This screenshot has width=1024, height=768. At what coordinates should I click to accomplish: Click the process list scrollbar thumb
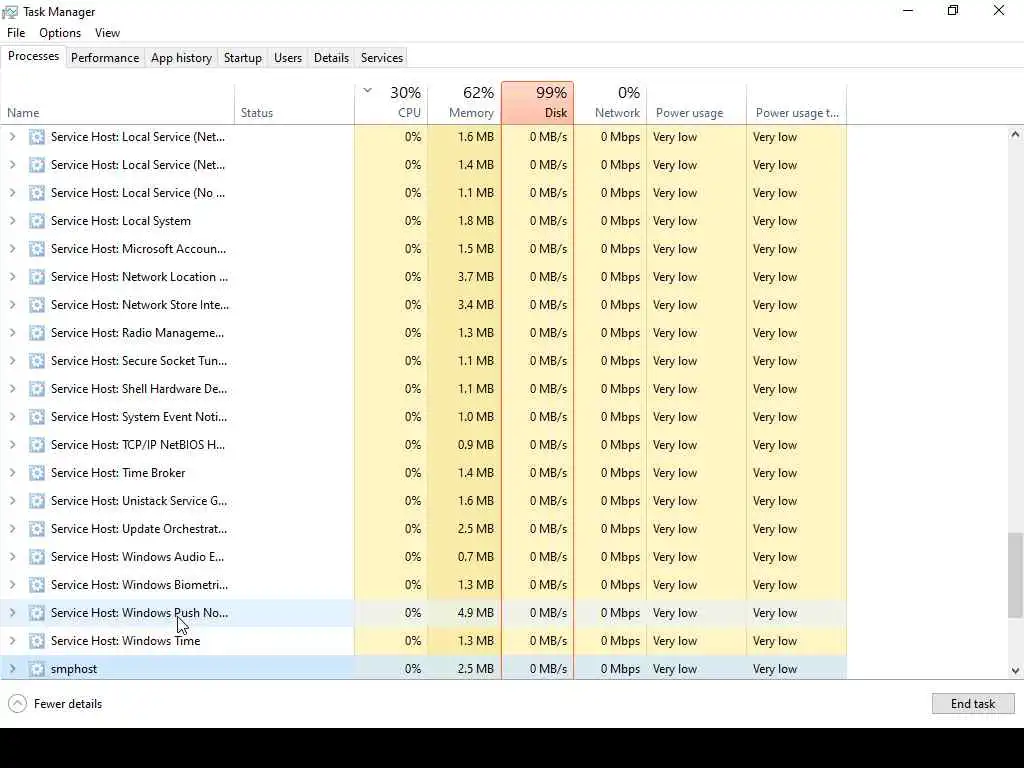click(x=1015, y=575)
